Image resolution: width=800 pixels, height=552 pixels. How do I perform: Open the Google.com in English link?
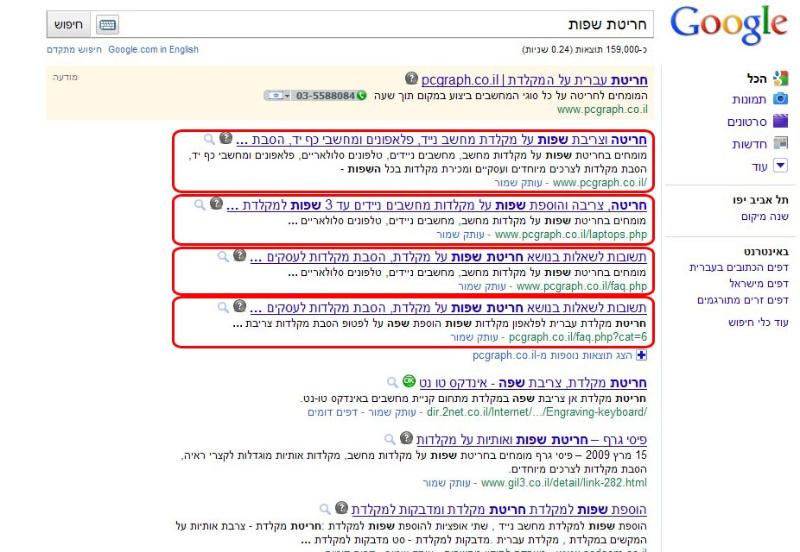coord(153,49)
